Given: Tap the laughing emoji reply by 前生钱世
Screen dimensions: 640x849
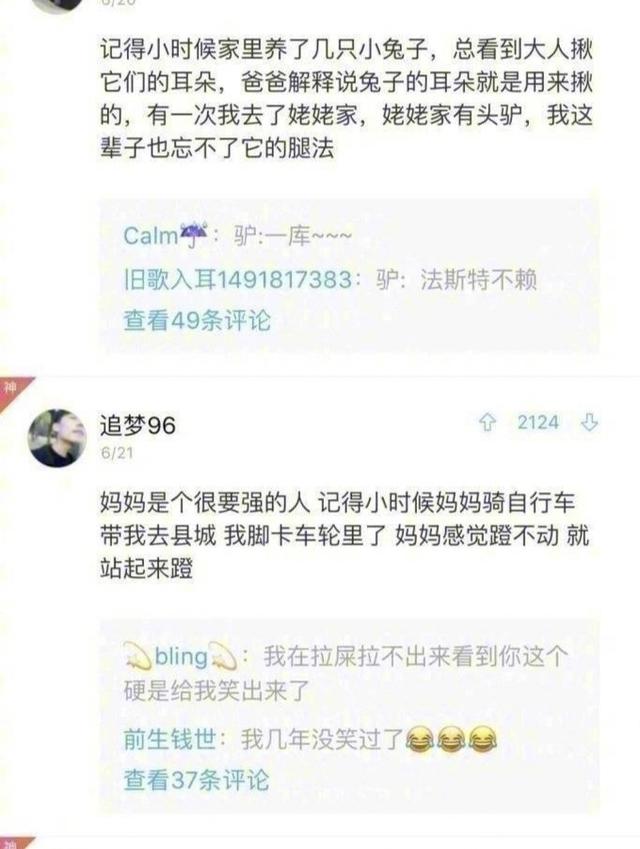Looking at the screenshot, I should (369, 740).
